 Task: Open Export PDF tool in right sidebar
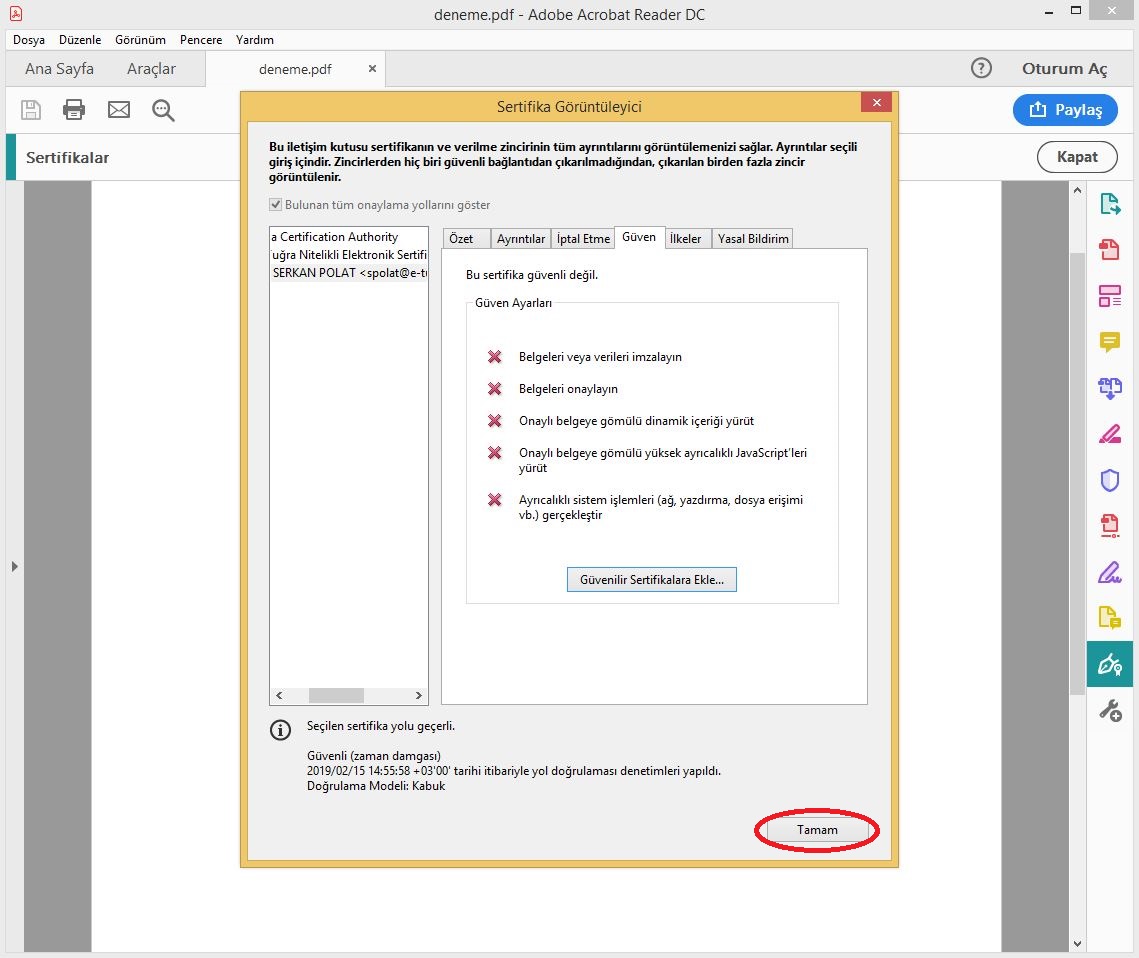click(1109, 204)
